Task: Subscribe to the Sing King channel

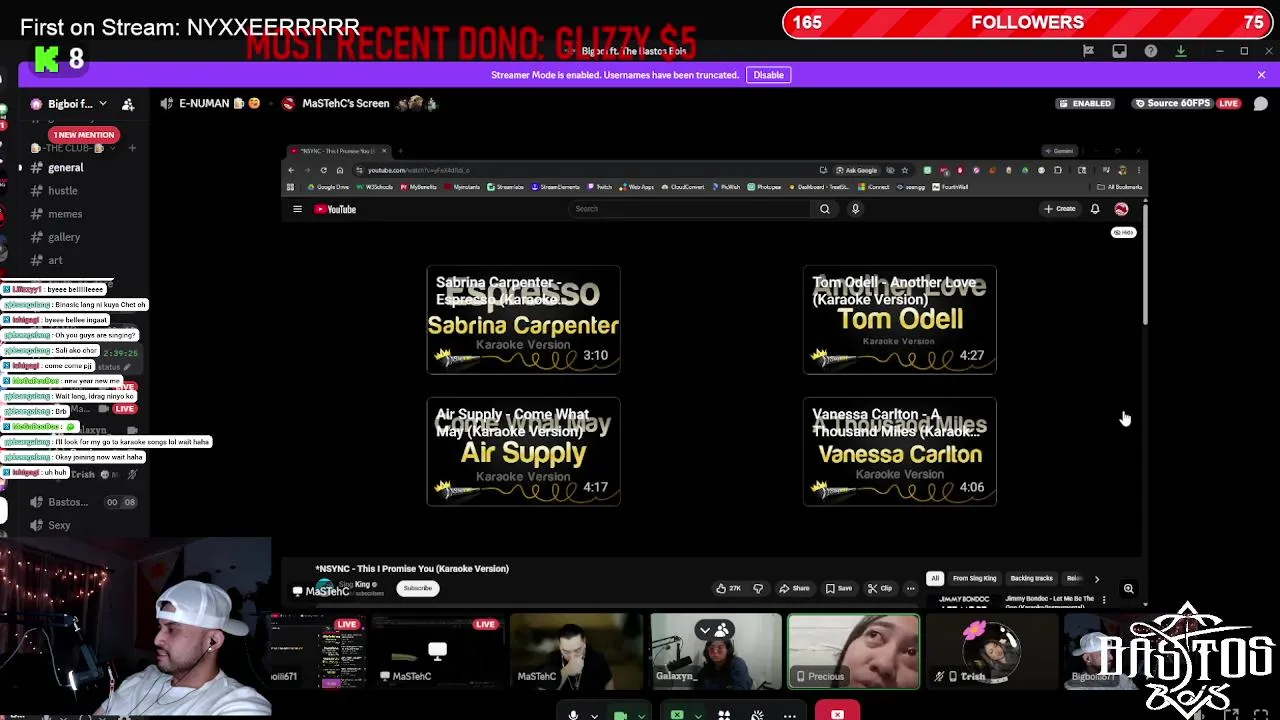Action: [x=418, y=588]
